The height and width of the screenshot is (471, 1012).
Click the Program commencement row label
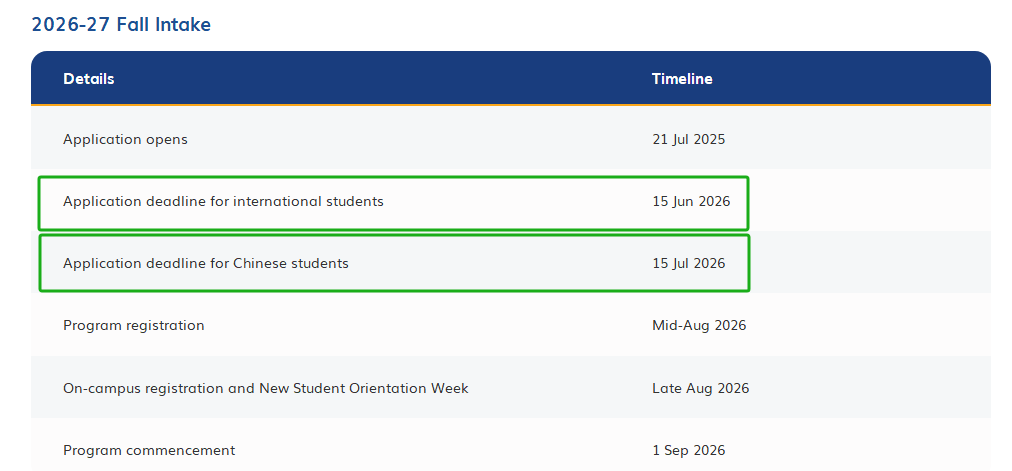[149, 450]
